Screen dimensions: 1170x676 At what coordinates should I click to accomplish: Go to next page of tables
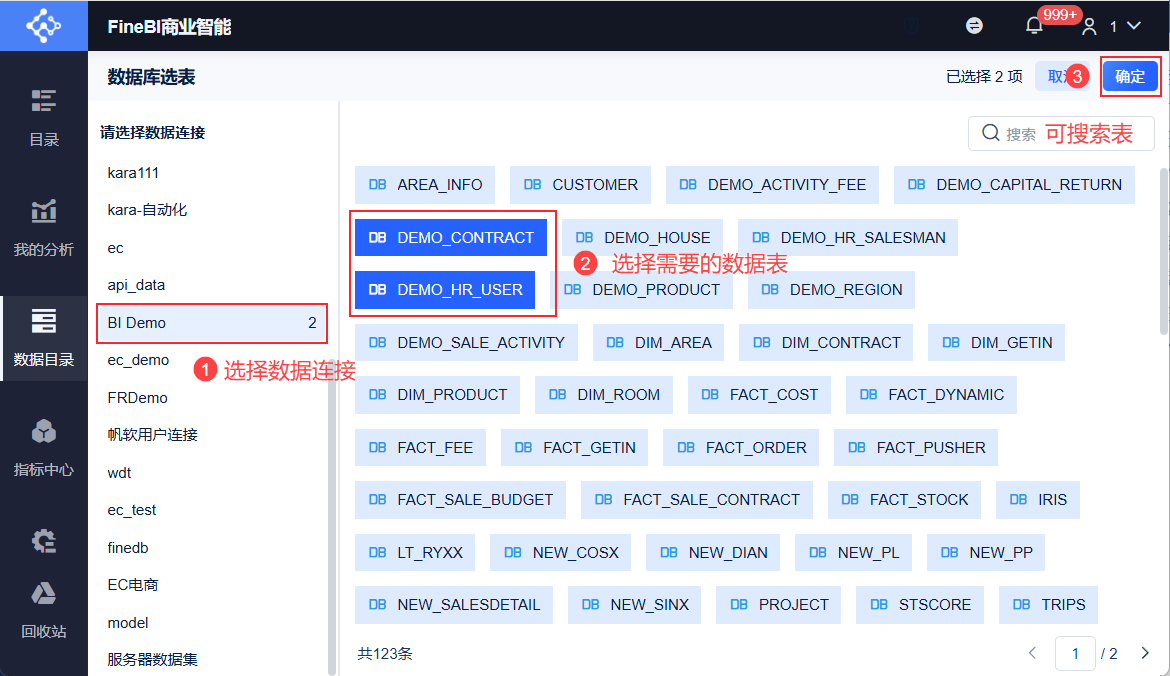[x=1145, y=653]
